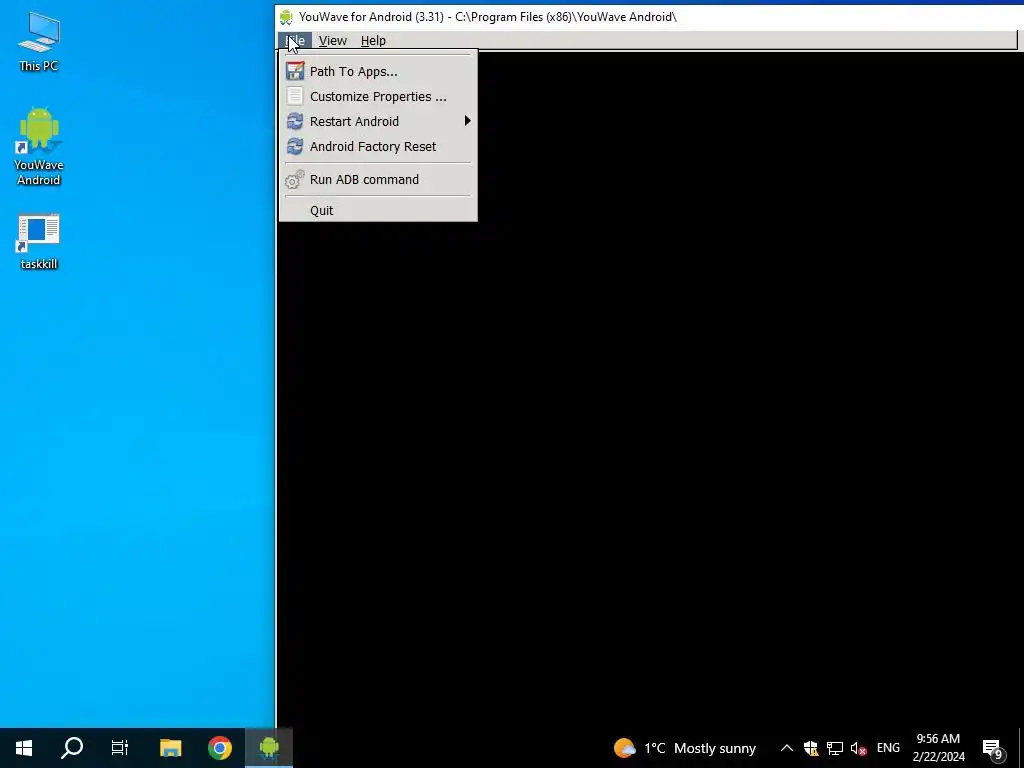This screenshot has width=1024, height=768.
Task: Click the Customize Properties page icon
Action: coord(295,96)
